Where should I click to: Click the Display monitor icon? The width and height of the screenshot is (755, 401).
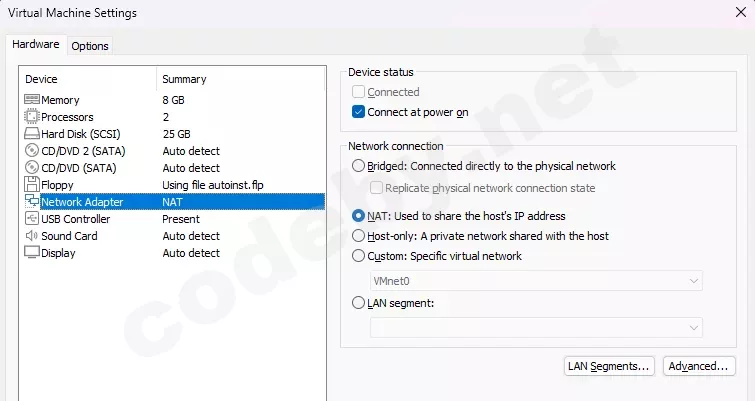[x=31, y=253]
